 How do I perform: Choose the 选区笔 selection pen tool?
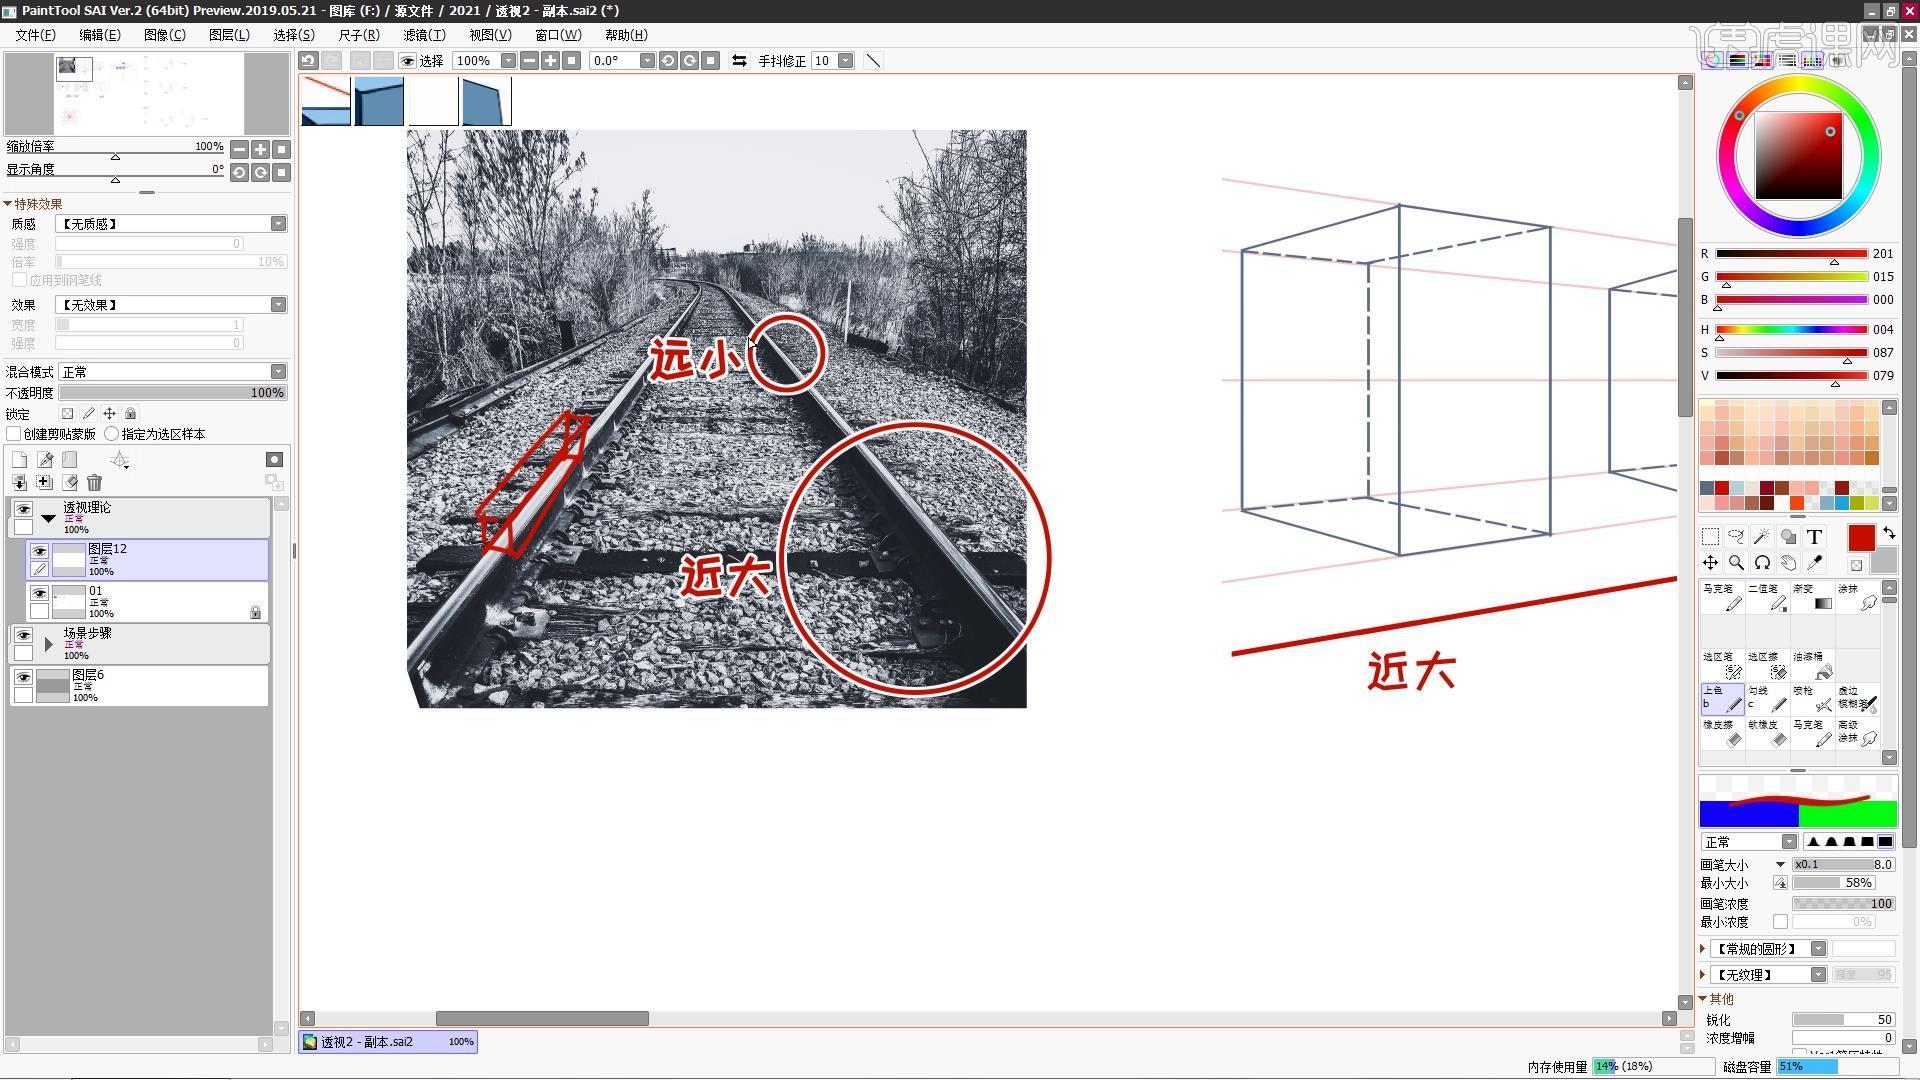(1722, 665)
